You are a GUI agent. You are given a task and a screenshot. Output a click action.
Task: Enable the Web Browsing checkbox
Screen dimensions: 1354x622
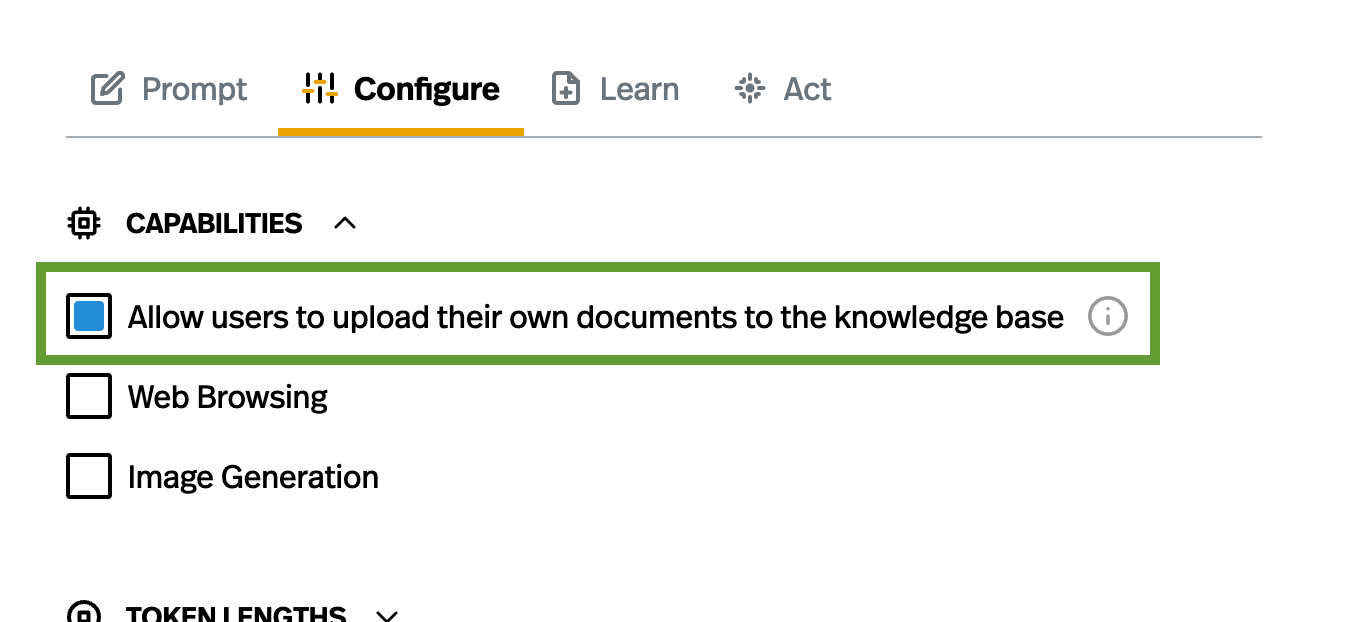pos(89,397)
